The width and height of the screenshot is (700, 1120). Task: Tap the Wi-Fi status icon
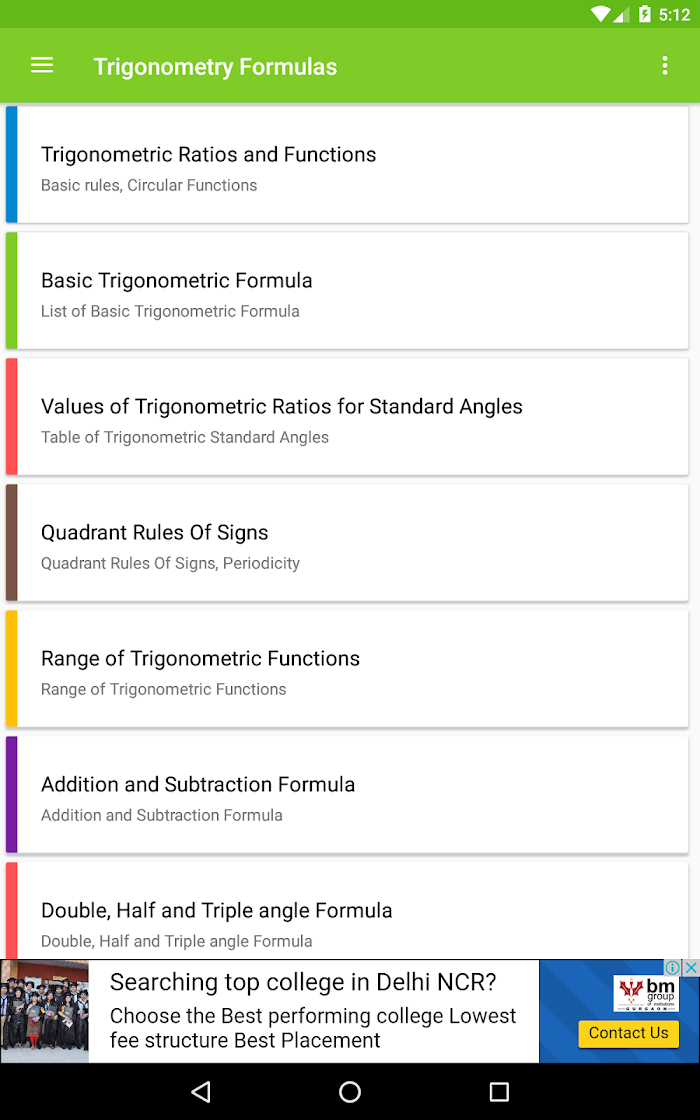click(x=601, y=14)
